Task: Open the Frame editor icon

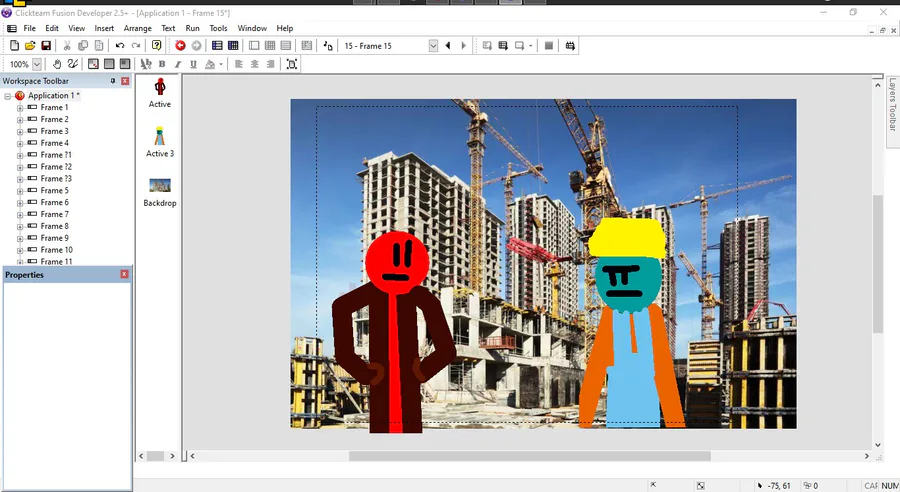Action: click(254, 45)
